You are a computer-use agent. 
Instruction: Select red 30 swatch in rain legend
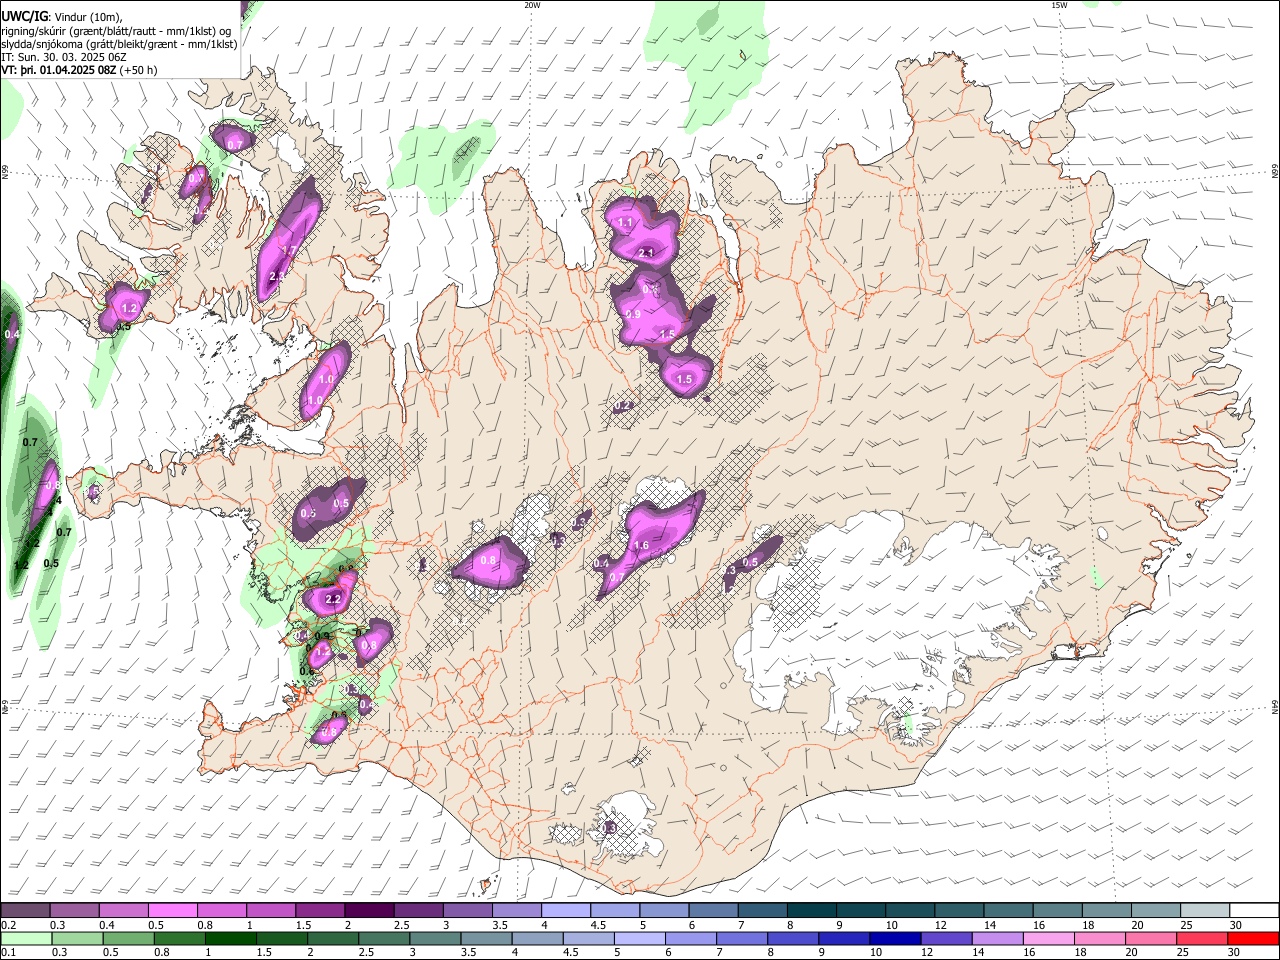(1252, 939)
